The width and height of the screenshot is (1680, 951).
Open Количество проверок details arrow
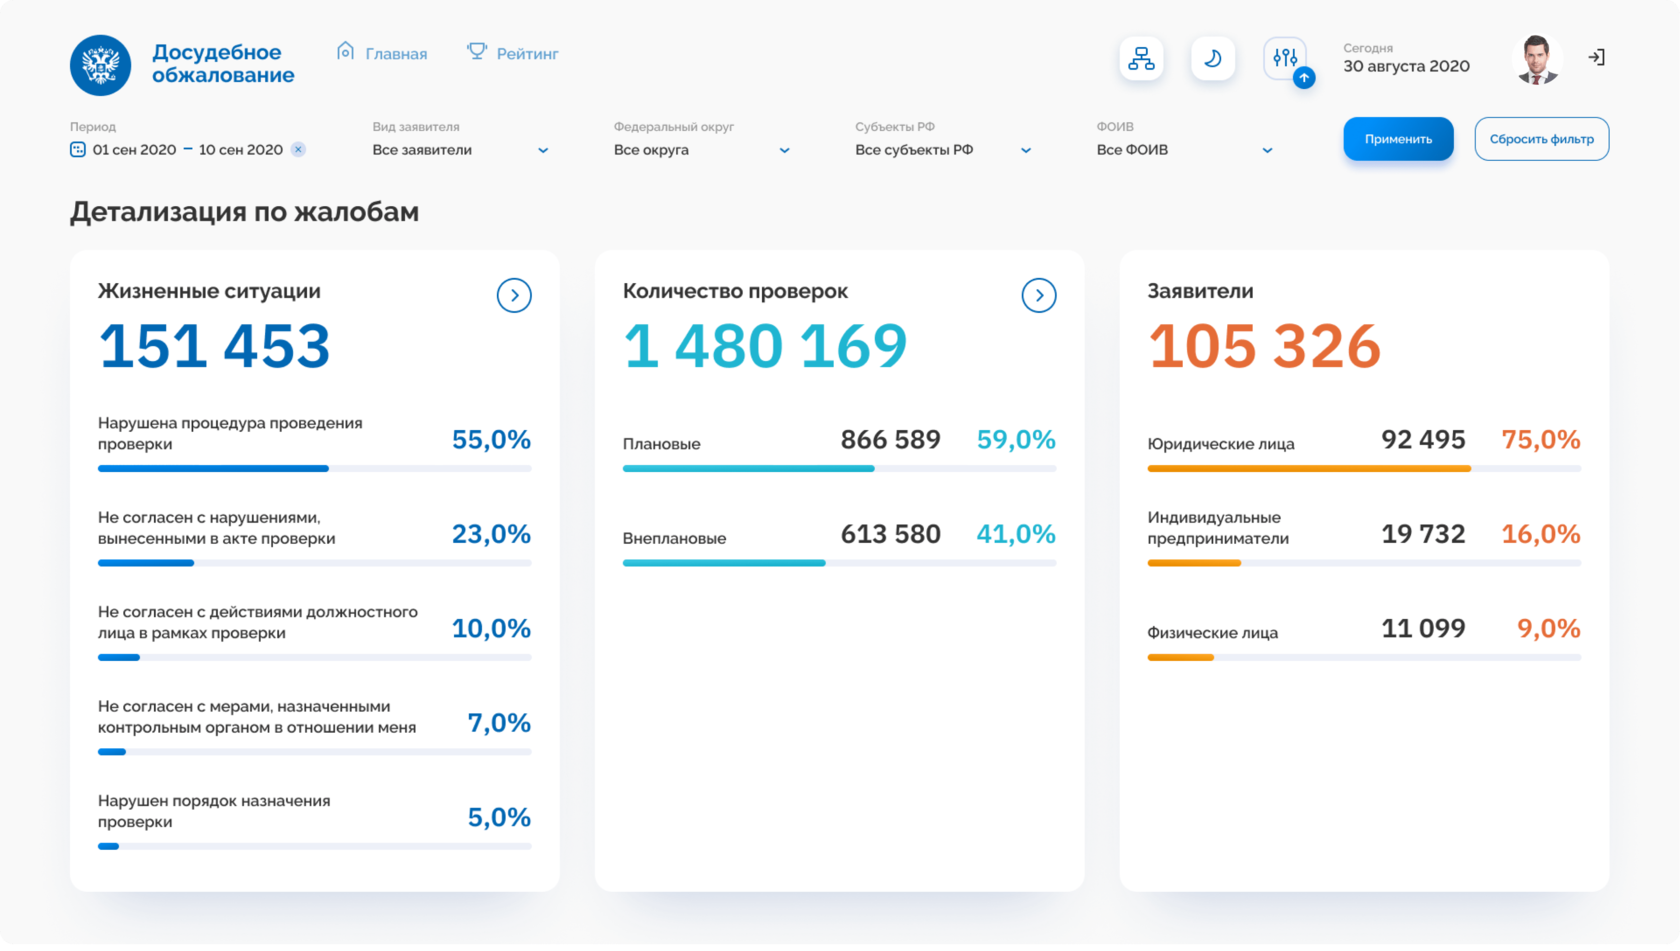(x=1039, y=296)
